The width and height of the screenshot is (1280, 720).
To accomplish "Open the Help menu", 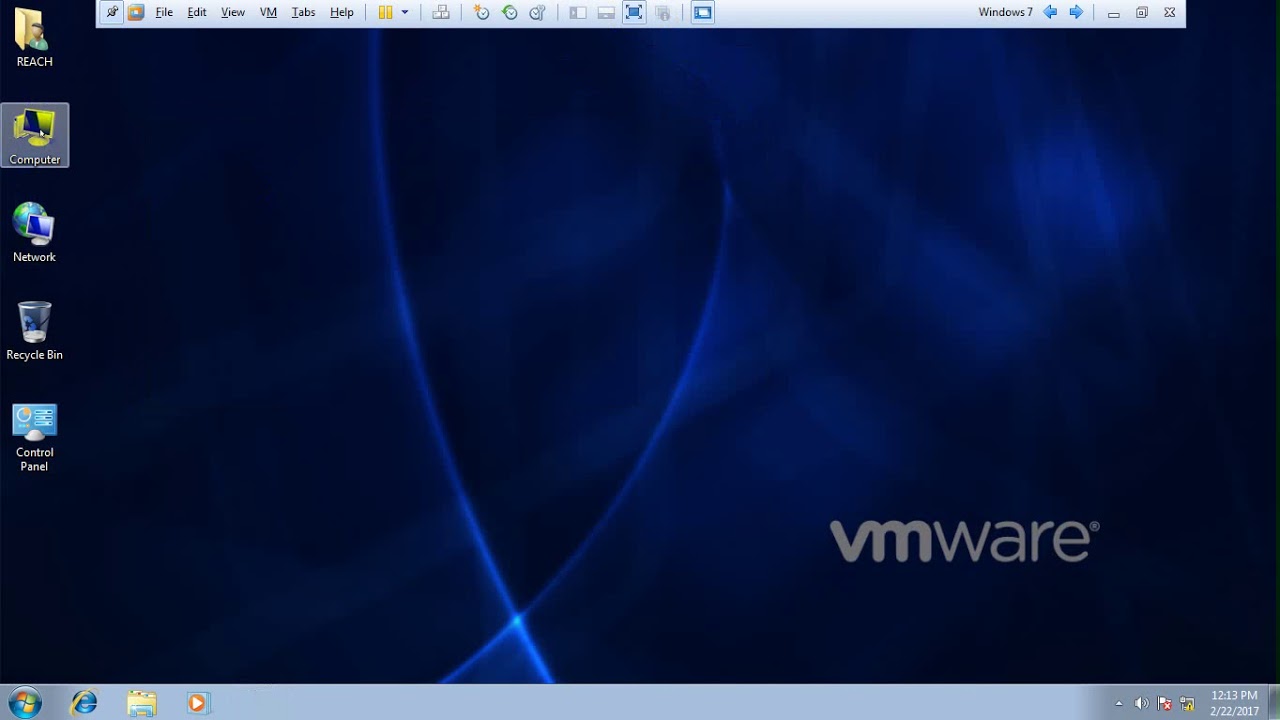I will [342, 13].
